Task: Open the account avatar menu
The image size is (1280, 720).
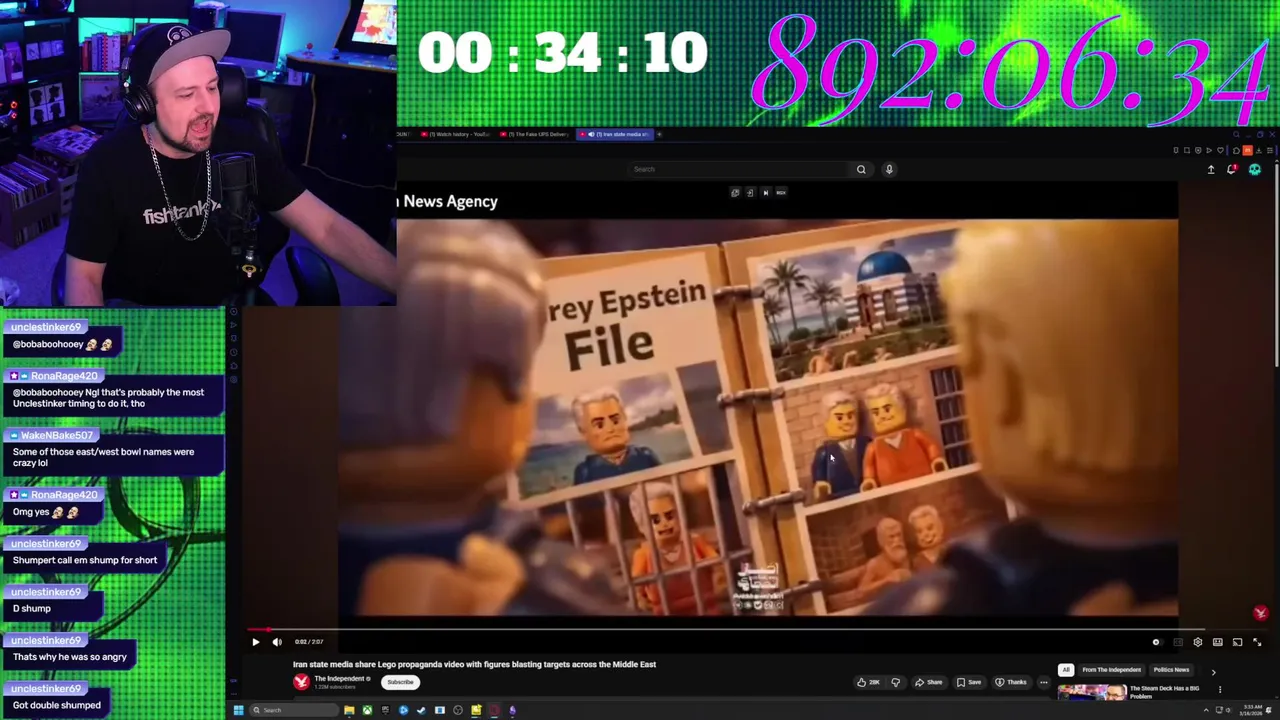Action: 1255,170
